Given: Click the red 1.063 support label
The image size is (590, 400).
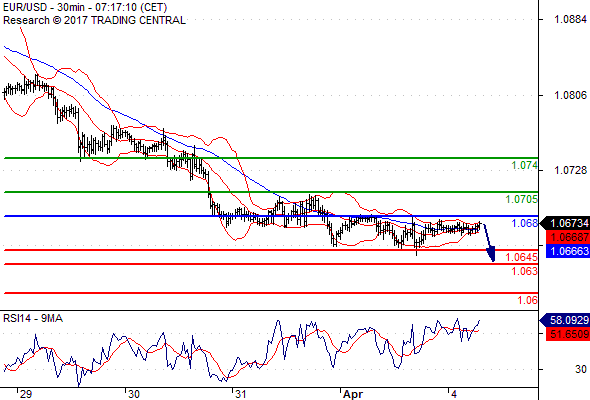Looking at the screenshot, I should click(x=525, y=271).
